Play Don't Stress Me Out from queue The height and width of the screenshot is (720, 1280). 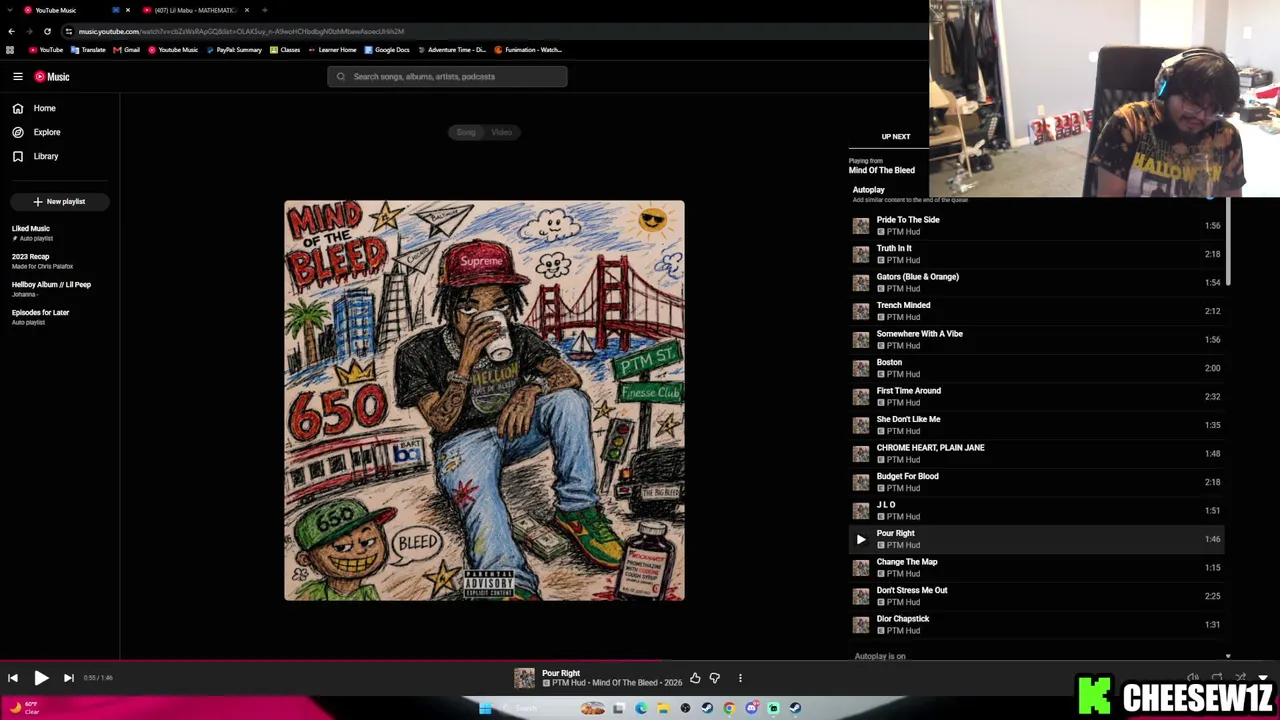point(1037,596)
